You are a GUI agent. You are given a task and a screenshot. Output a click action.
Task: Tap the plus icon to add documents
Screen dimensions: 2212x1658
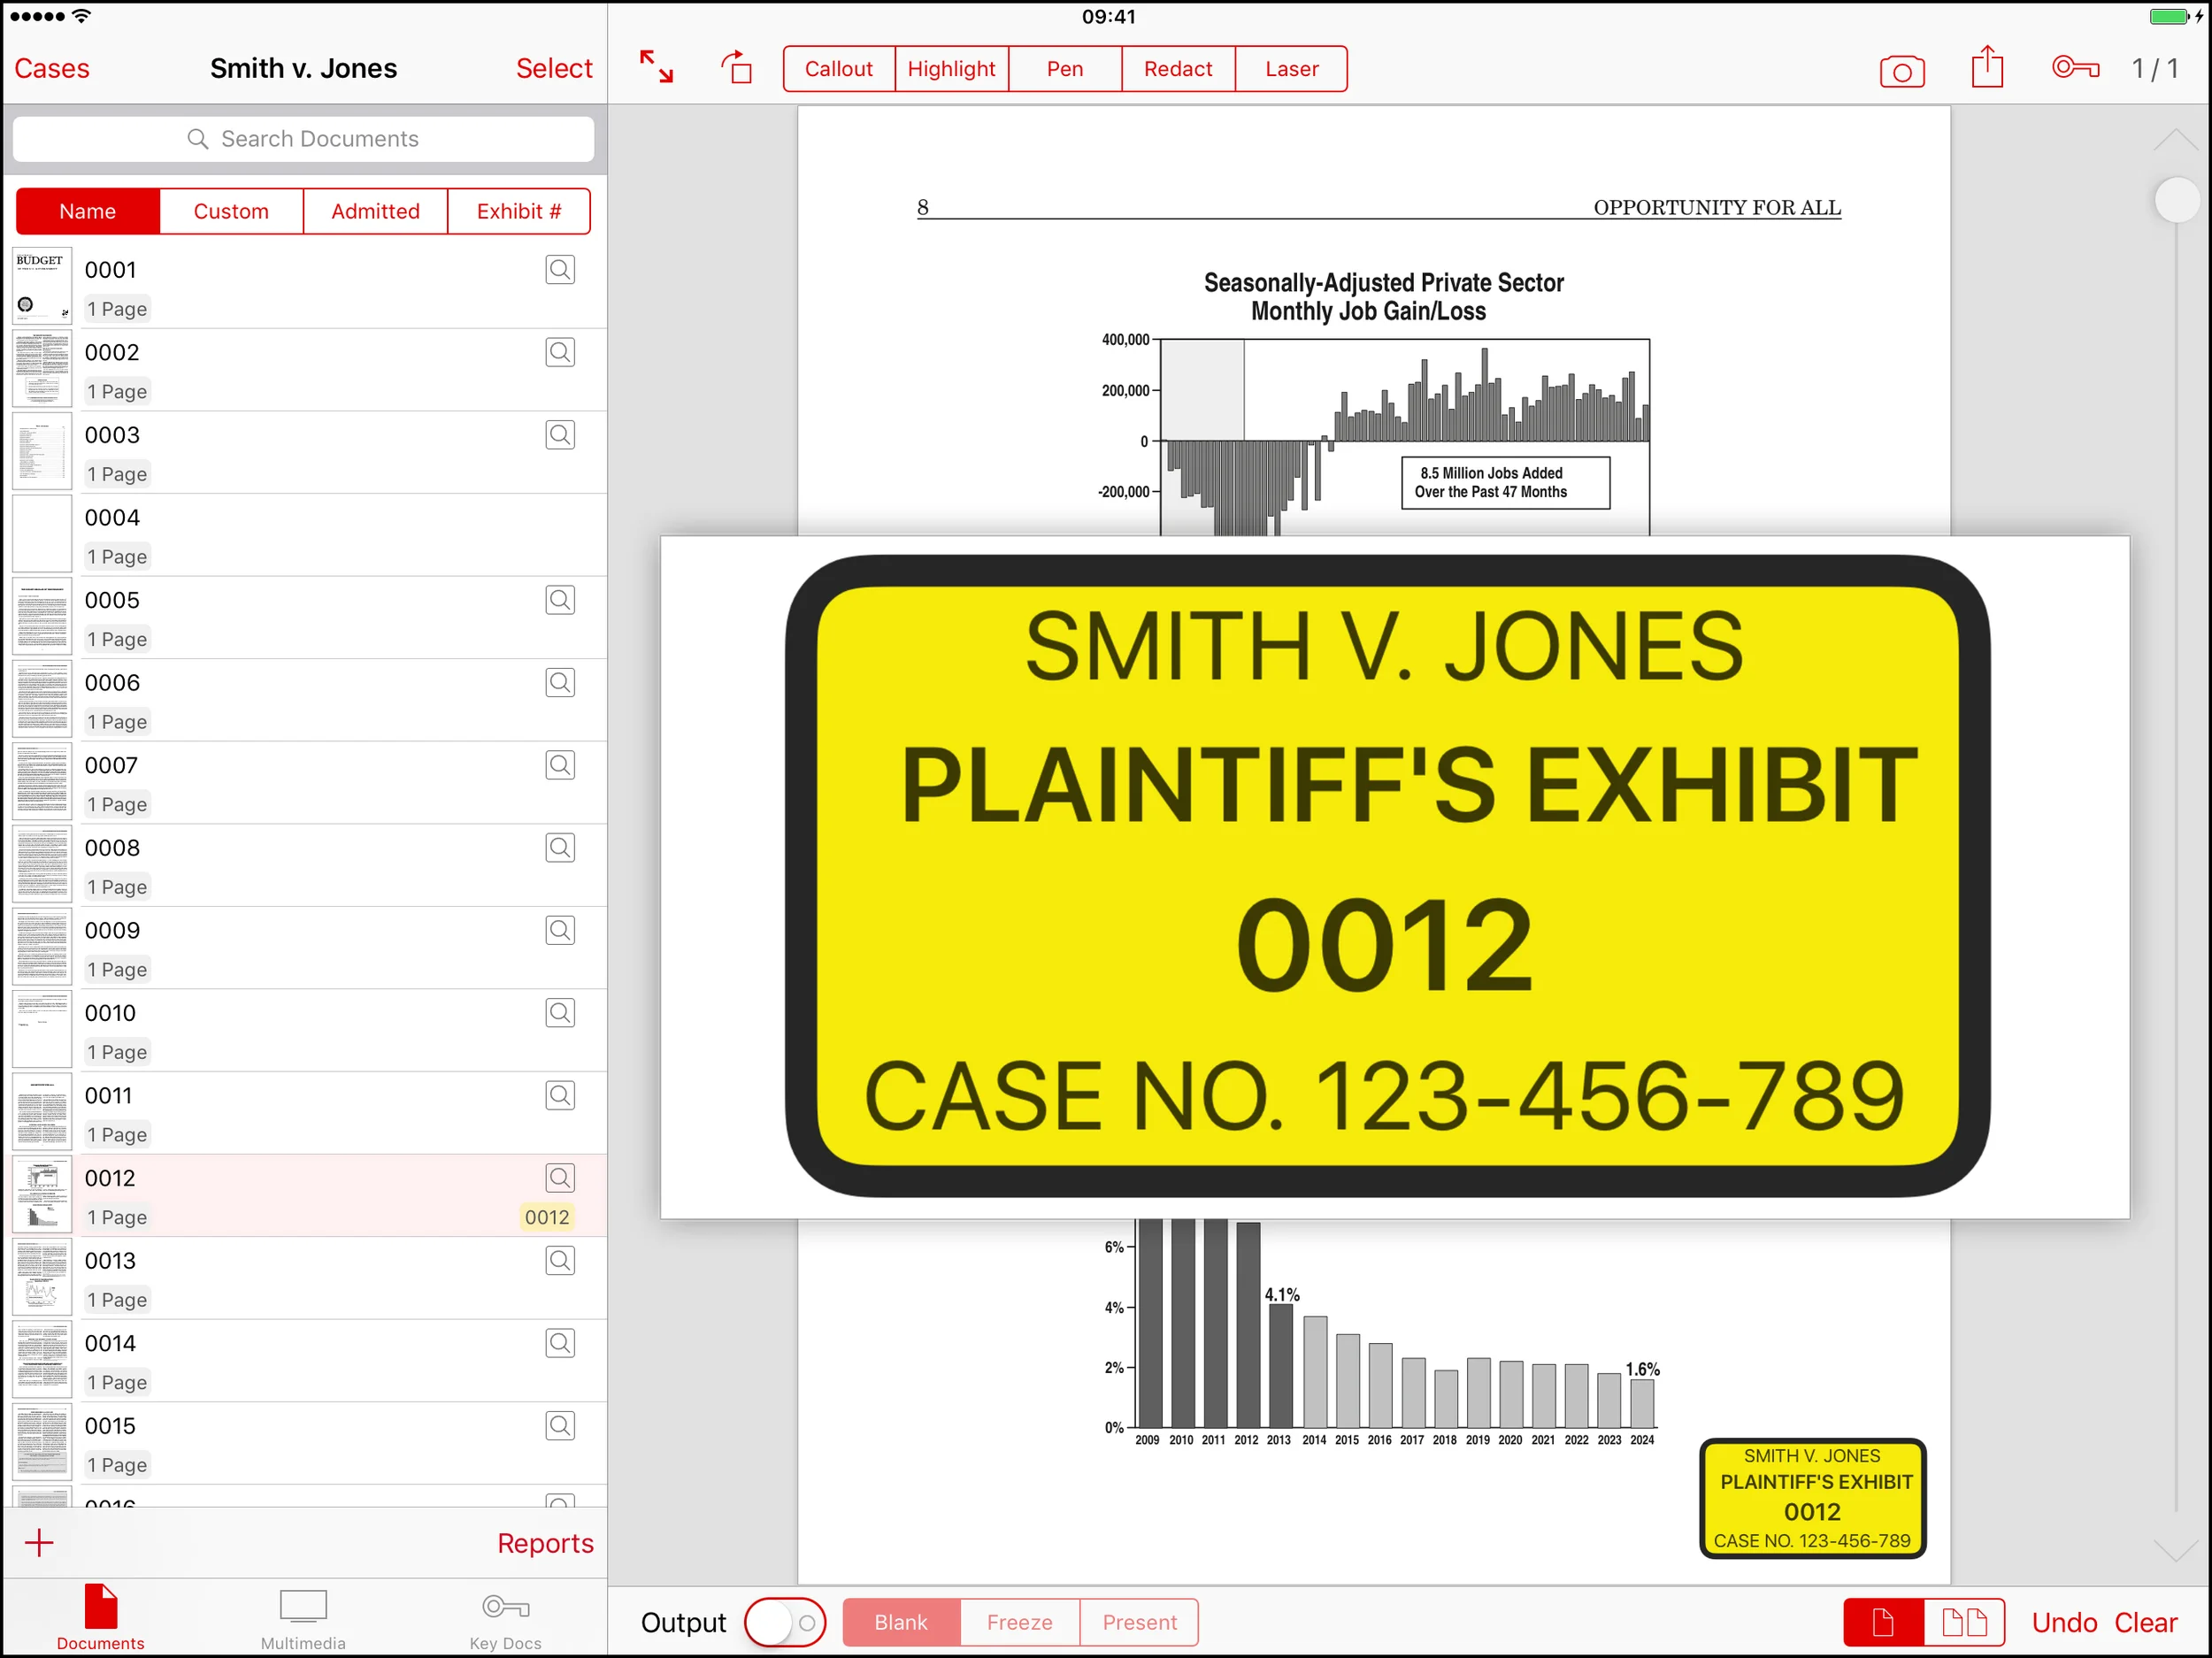coord(39,1542)
